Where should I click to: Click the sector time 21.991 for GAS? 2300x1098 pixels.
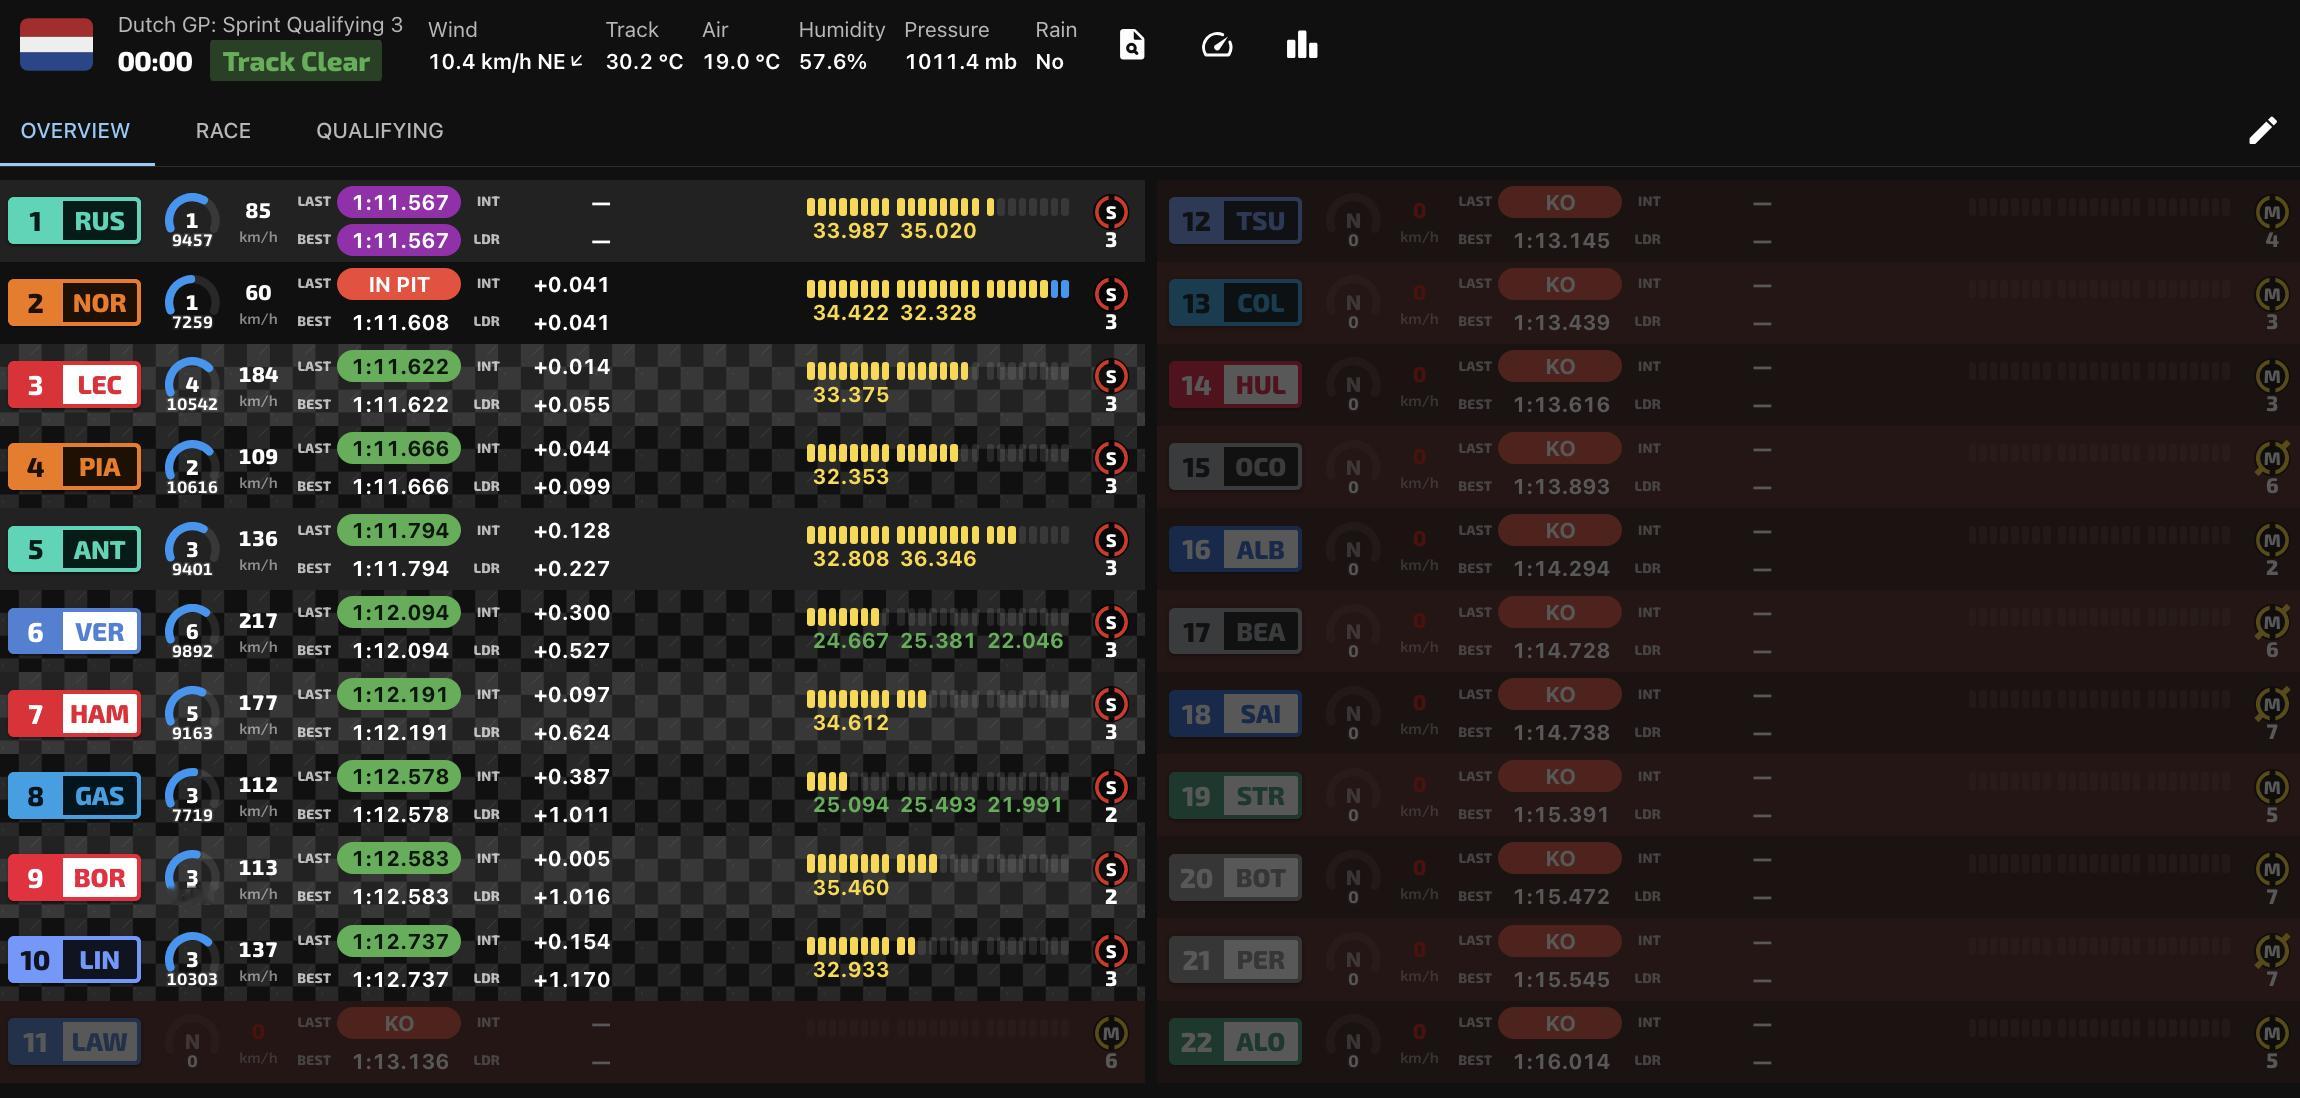click(x=1025, y=805)
